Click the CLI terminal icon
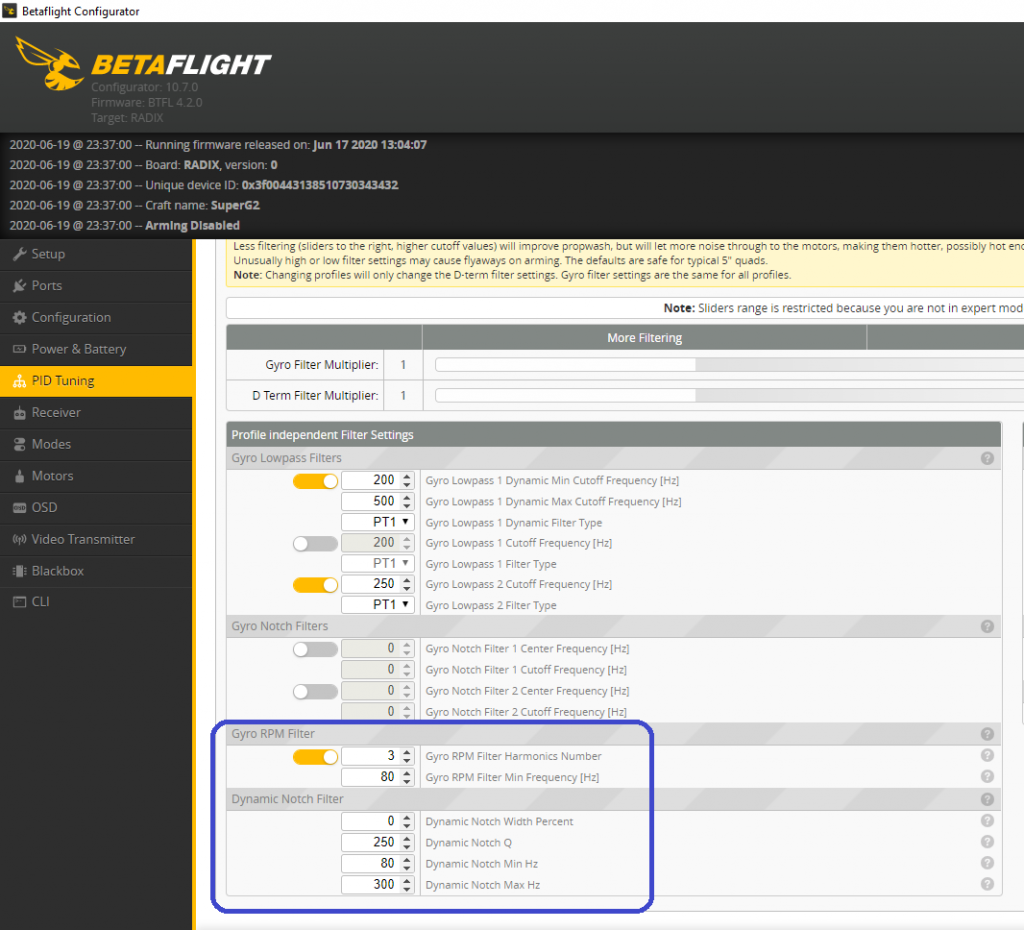This screenshot has width=1024, height=930. 20,601
